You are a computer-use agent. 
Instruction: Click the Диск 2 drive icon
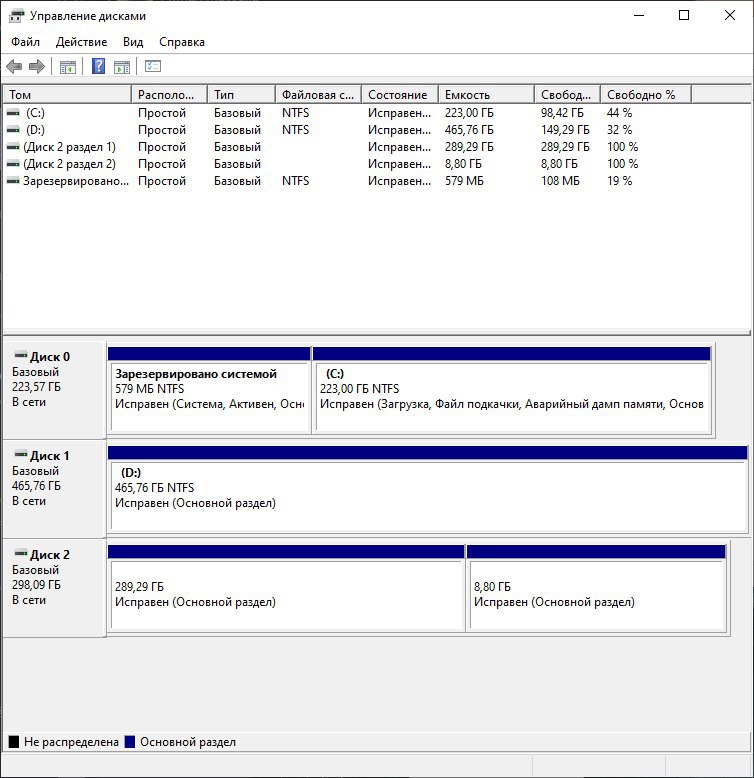click(x=21, y=552)
